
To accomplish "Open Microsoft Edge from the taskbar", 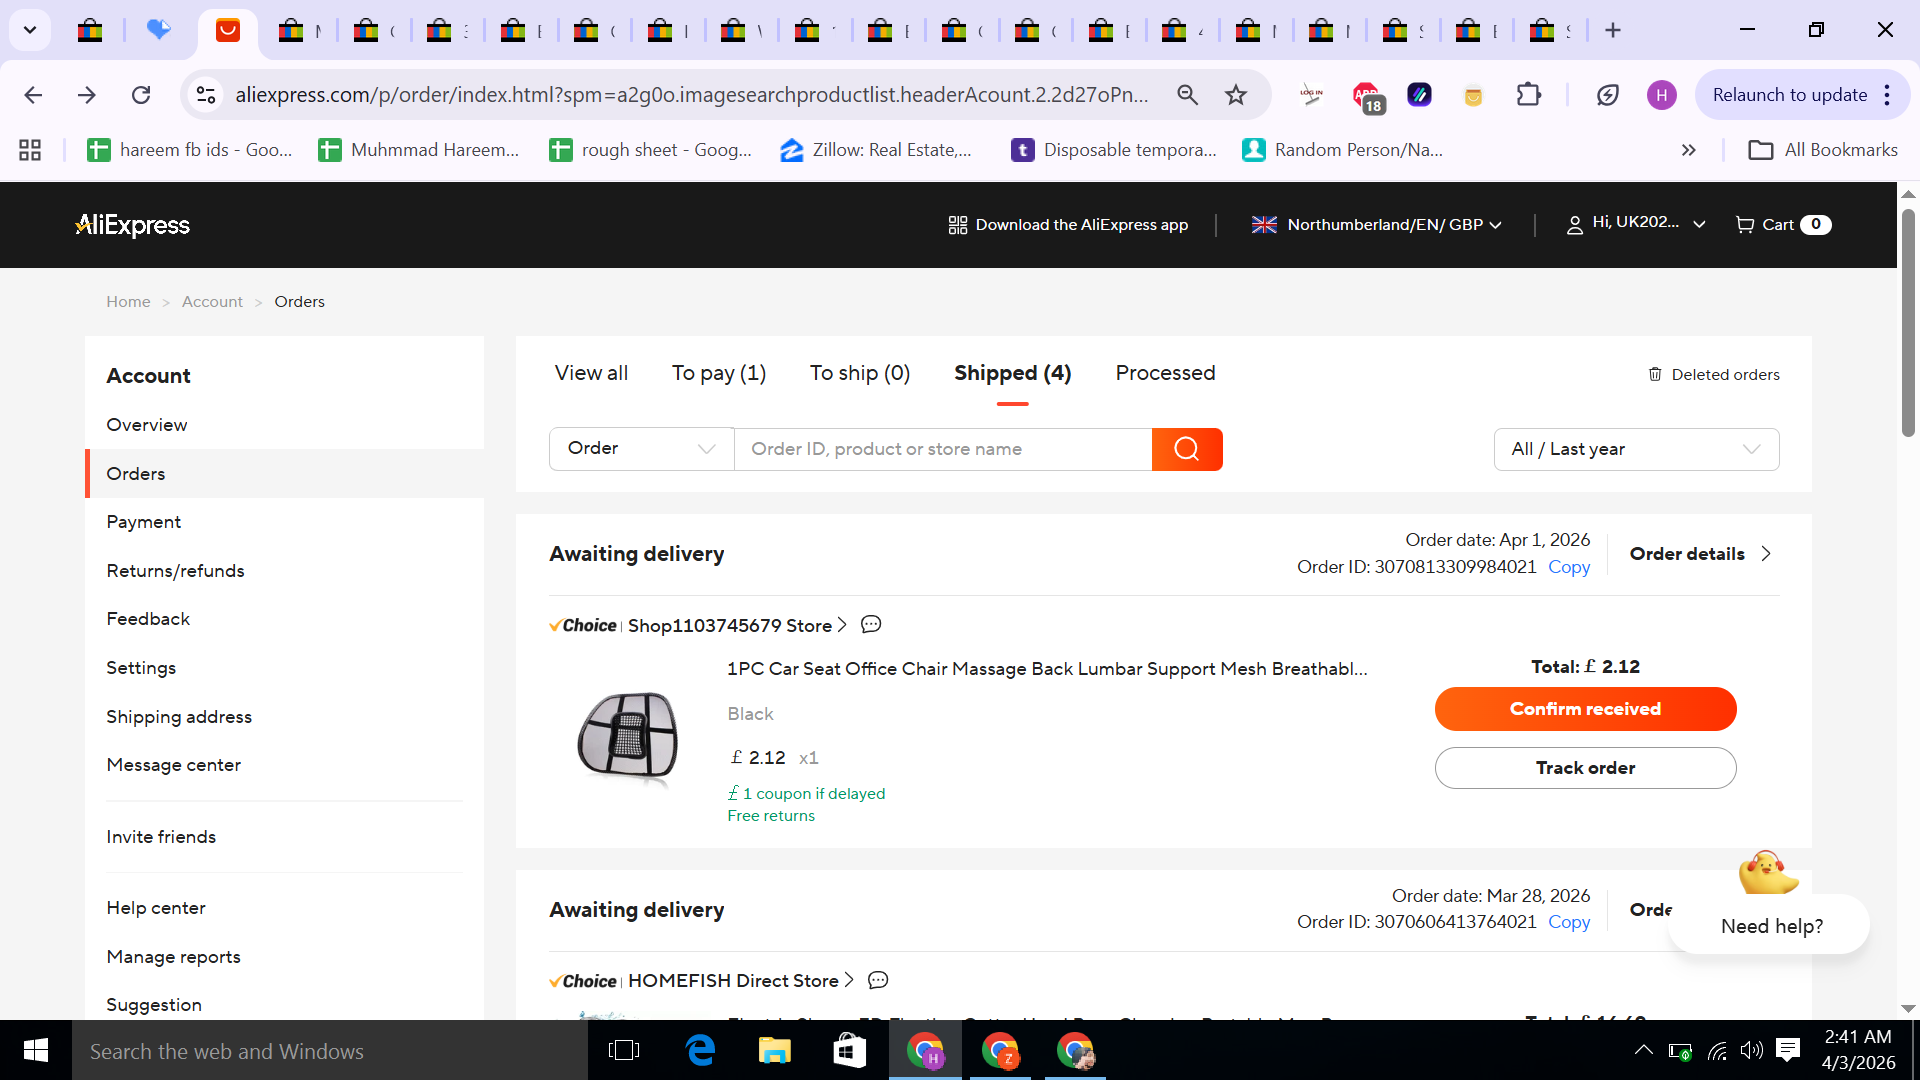I will click(x=700, y=1050).
